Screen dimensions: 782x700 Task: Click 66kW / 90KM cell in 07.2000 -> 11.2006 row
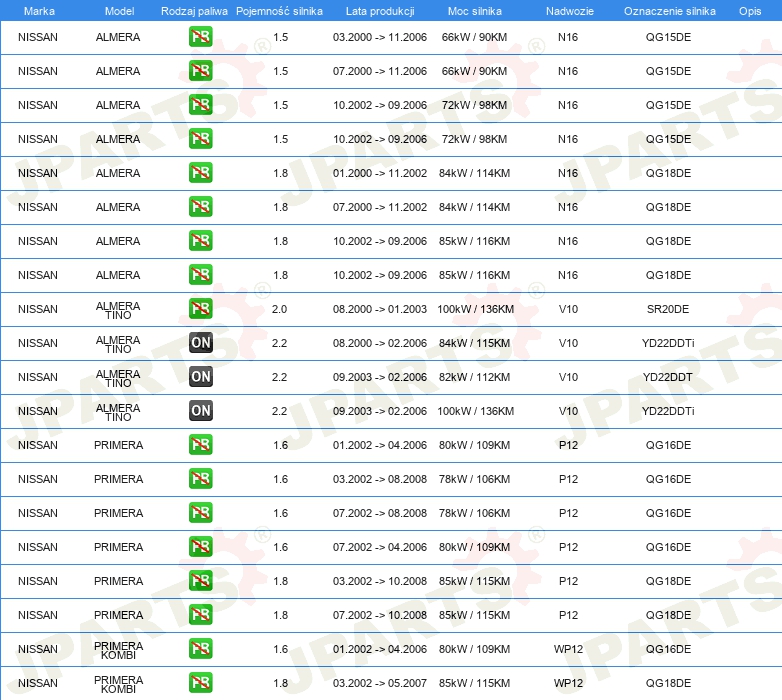pyautogui.click(x=474, y=71)
